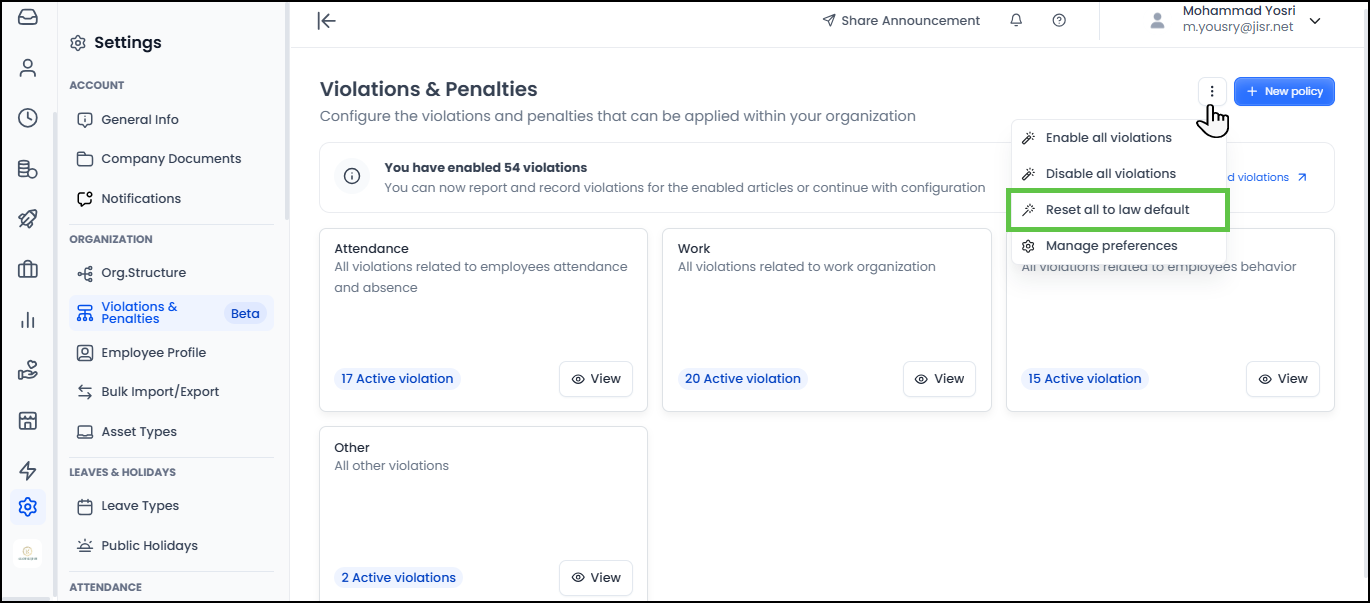
Task: Open Share Announcement
Action: click(901, 21)
